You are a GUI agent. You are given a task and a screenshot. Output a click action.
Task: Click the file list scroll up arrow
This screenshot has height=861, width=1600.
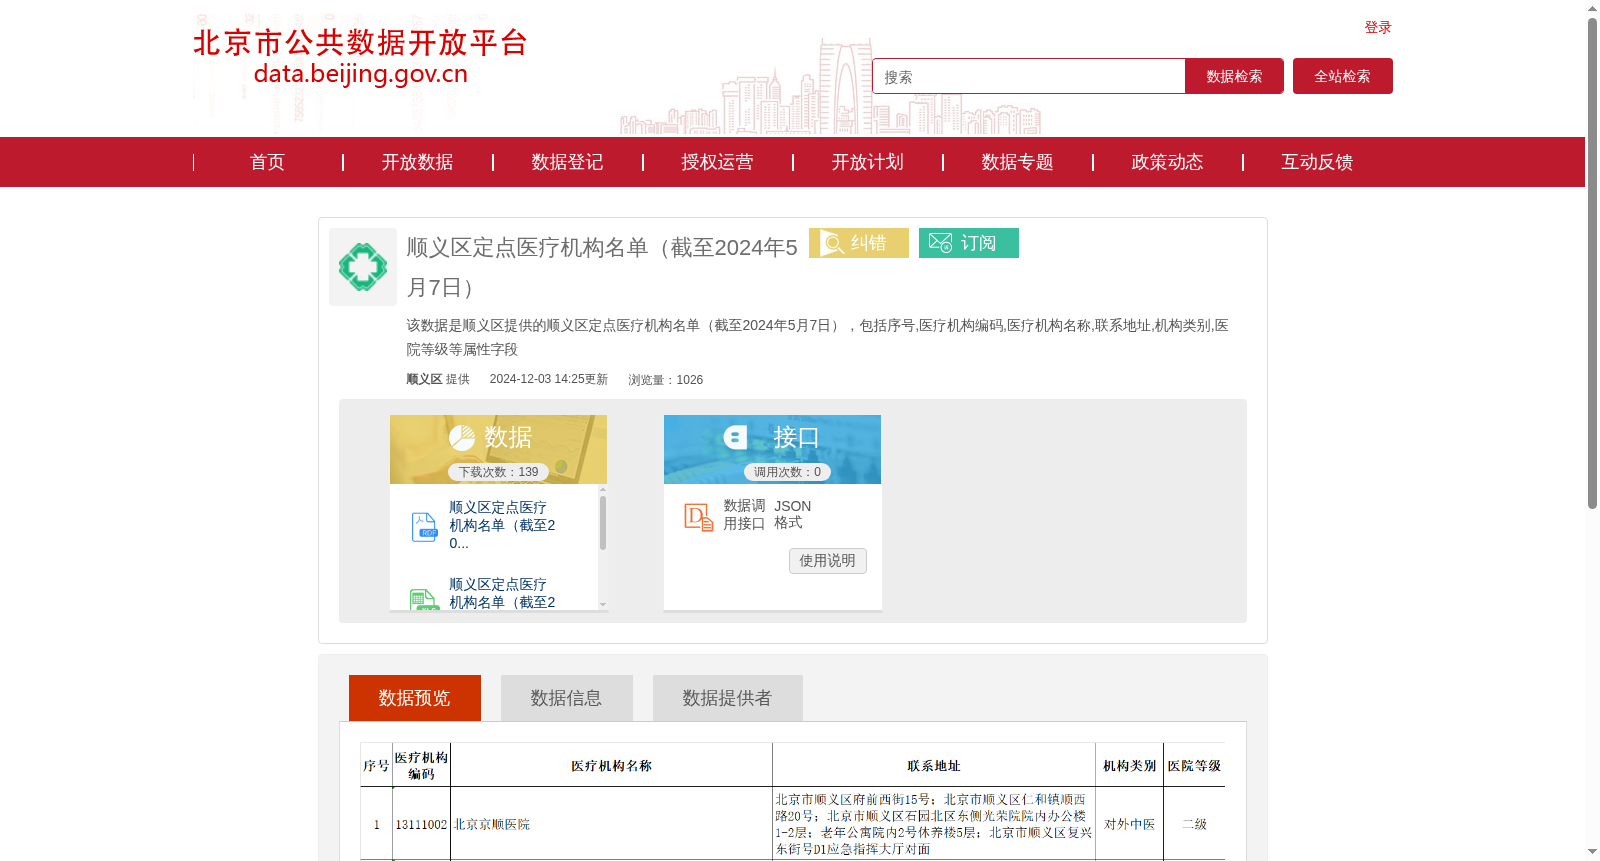coord(603,490)
